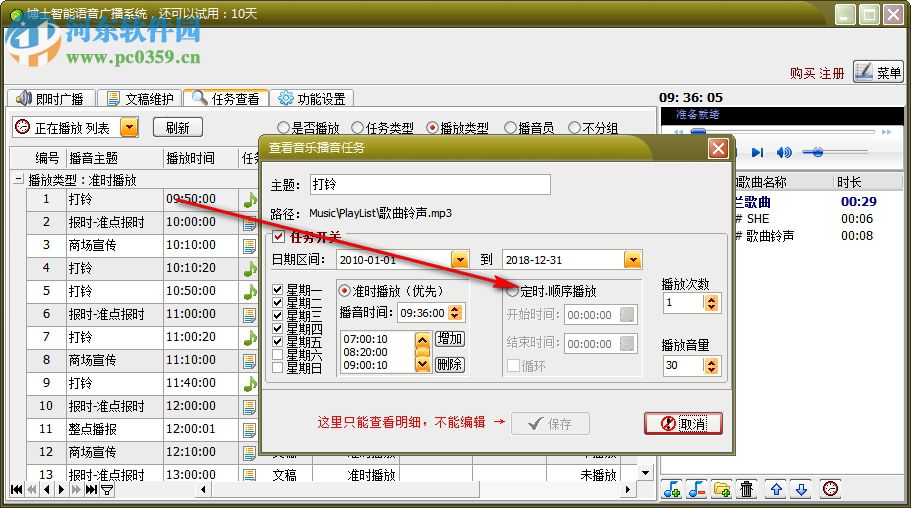The image size is (911, 508).
Task: Click the remove song icon
Action: point(697,489)
